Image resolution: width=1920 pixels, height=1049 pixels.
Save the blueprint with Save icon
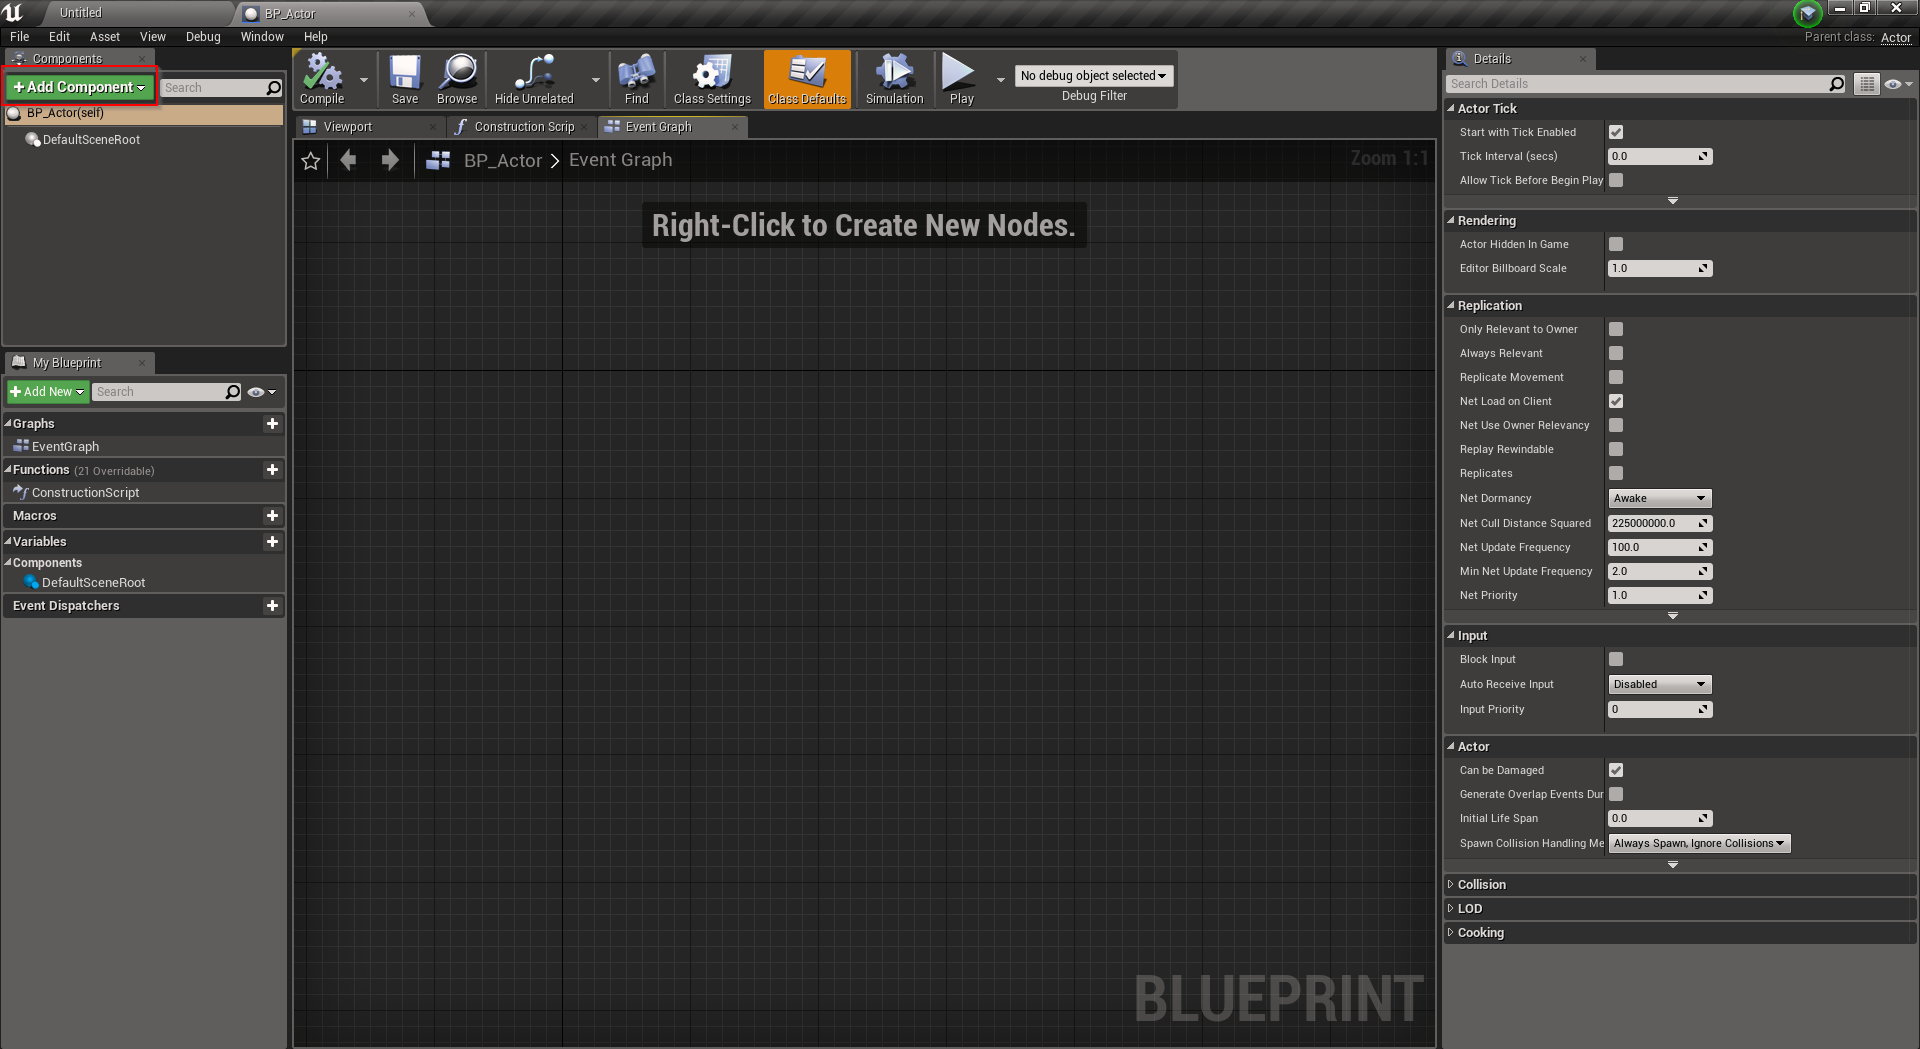405,79
